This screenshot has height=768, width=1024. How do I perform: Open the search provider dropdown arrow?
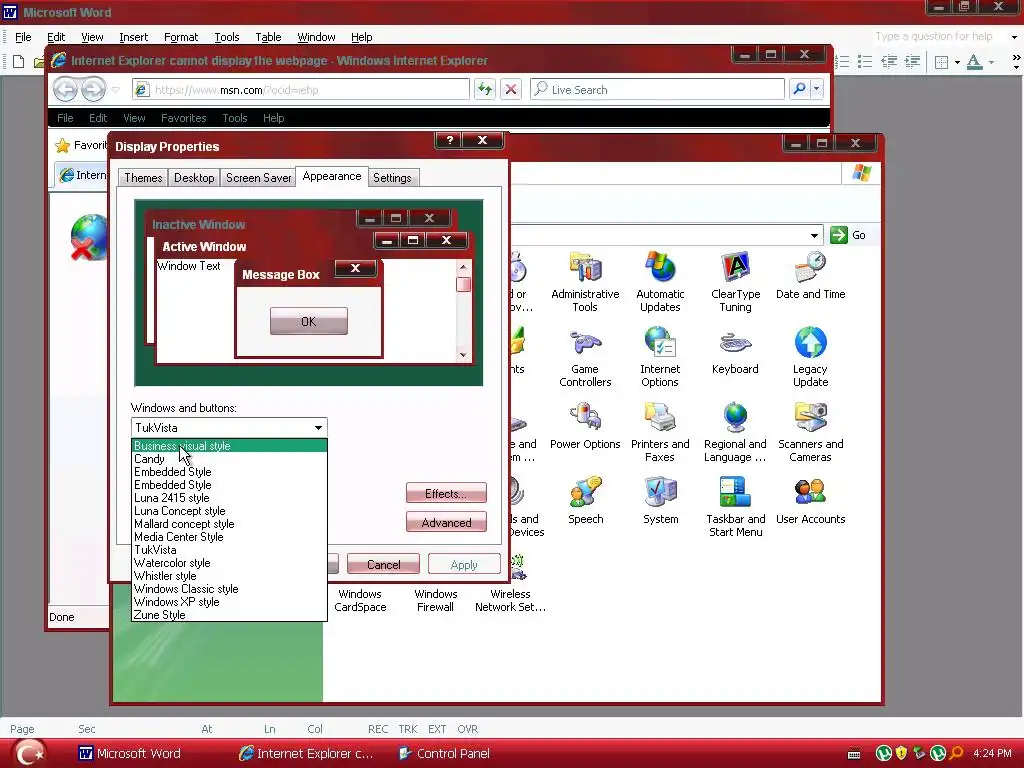[816, 89]
